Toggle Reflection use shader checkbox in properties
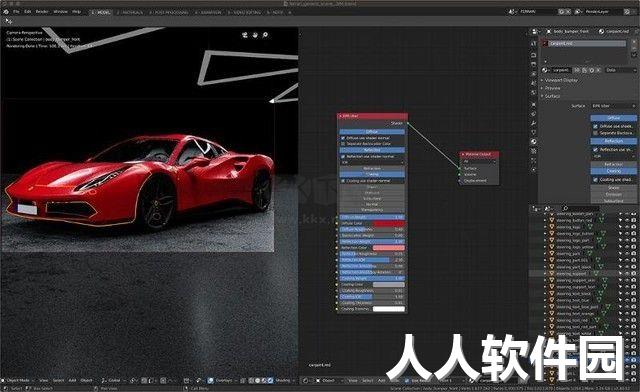The width and height of the screenshot is (640, 392). (x=596, y=150)
